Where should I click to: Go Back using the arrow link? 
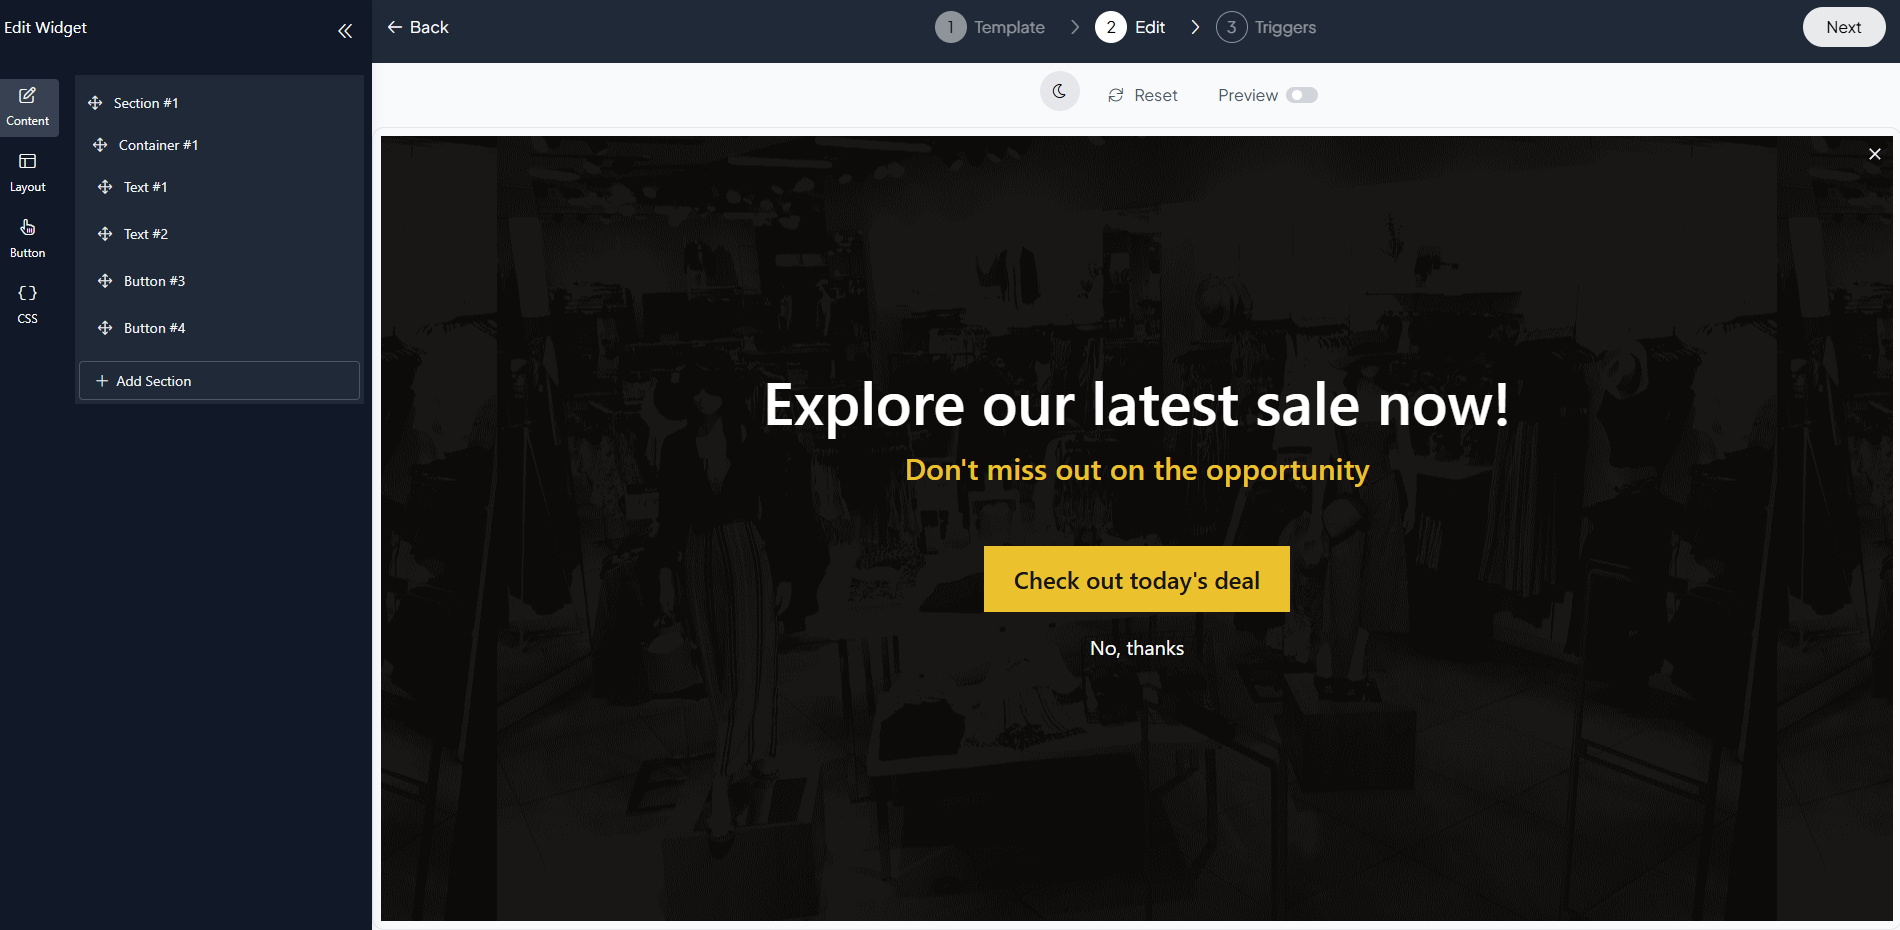coord(418,27)
